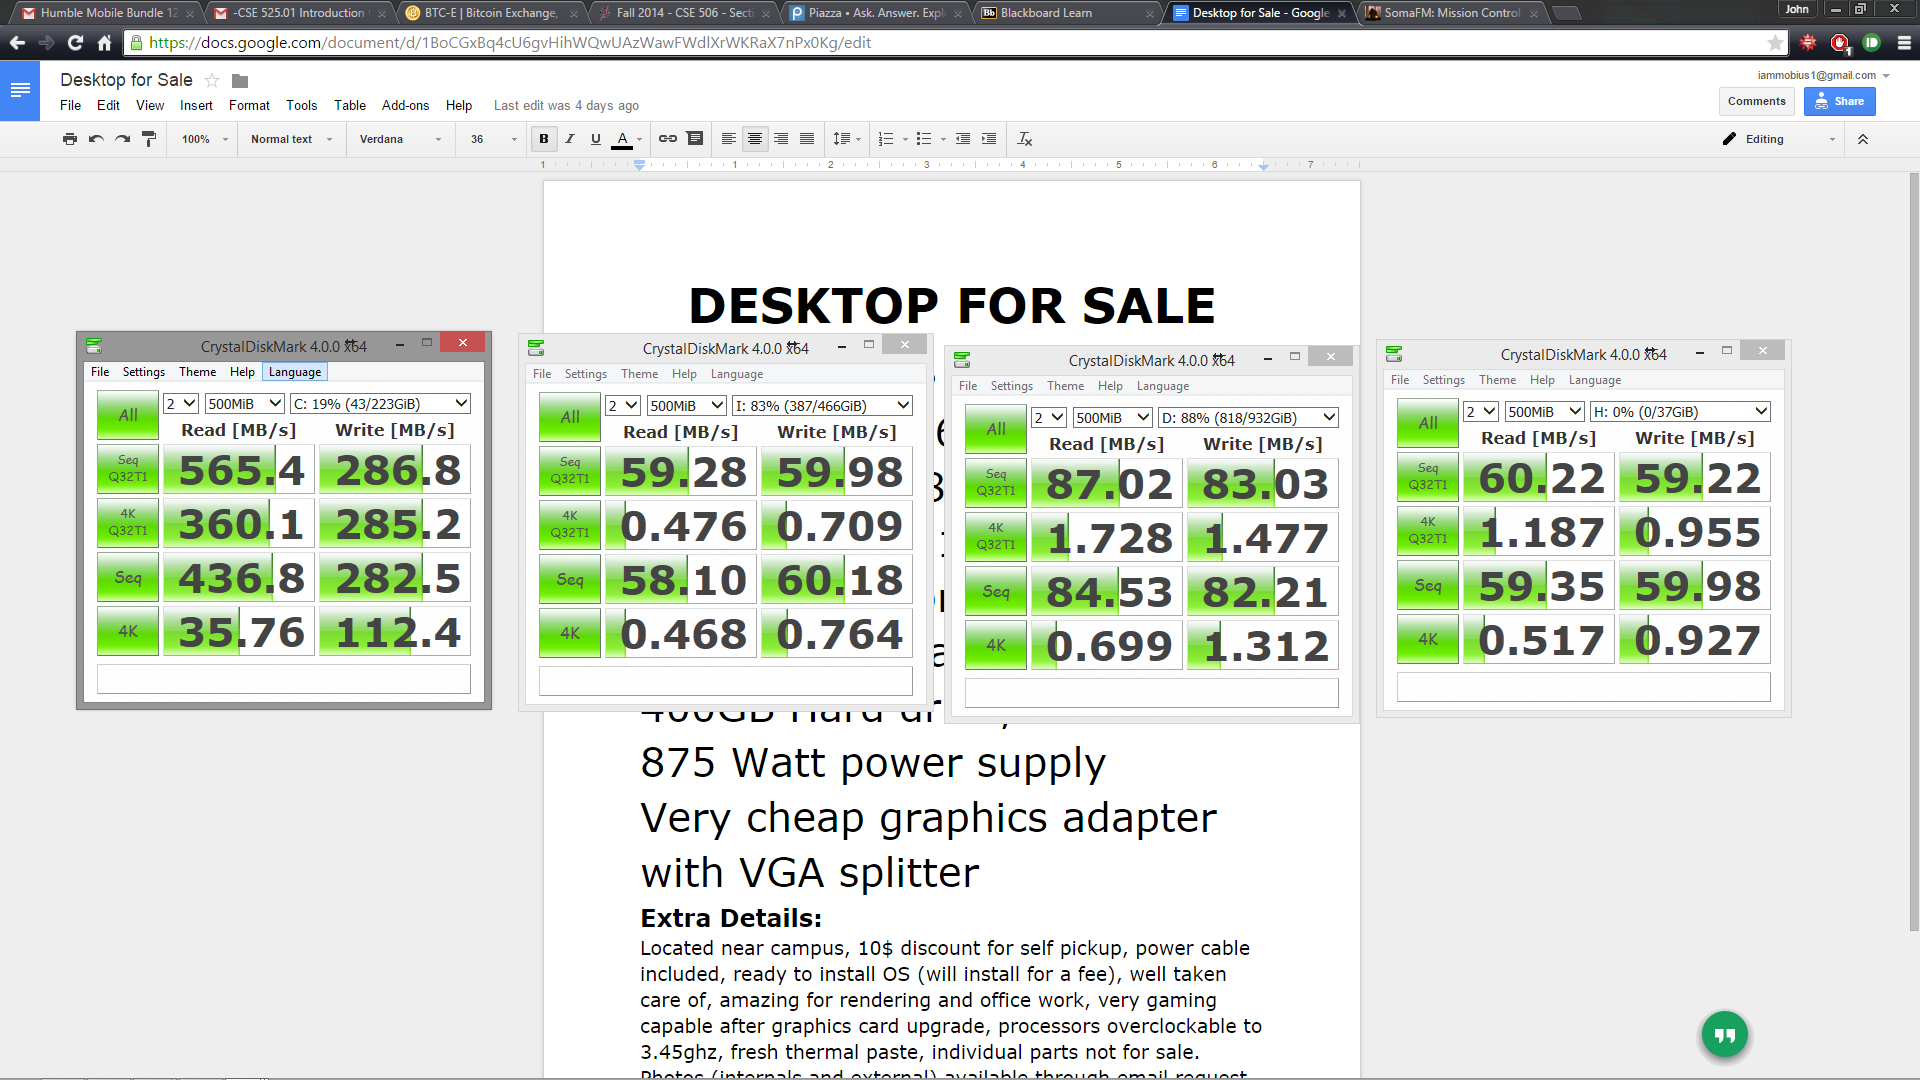Click the print icon in Docs toolbar

69,139
